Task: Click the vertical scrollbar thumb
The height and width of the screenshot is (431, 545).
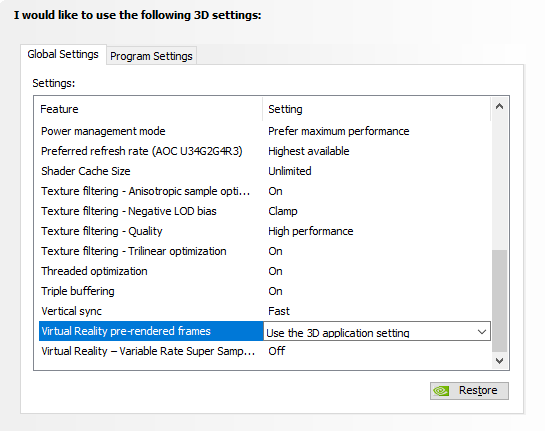Action: click(x=499, y=301)
